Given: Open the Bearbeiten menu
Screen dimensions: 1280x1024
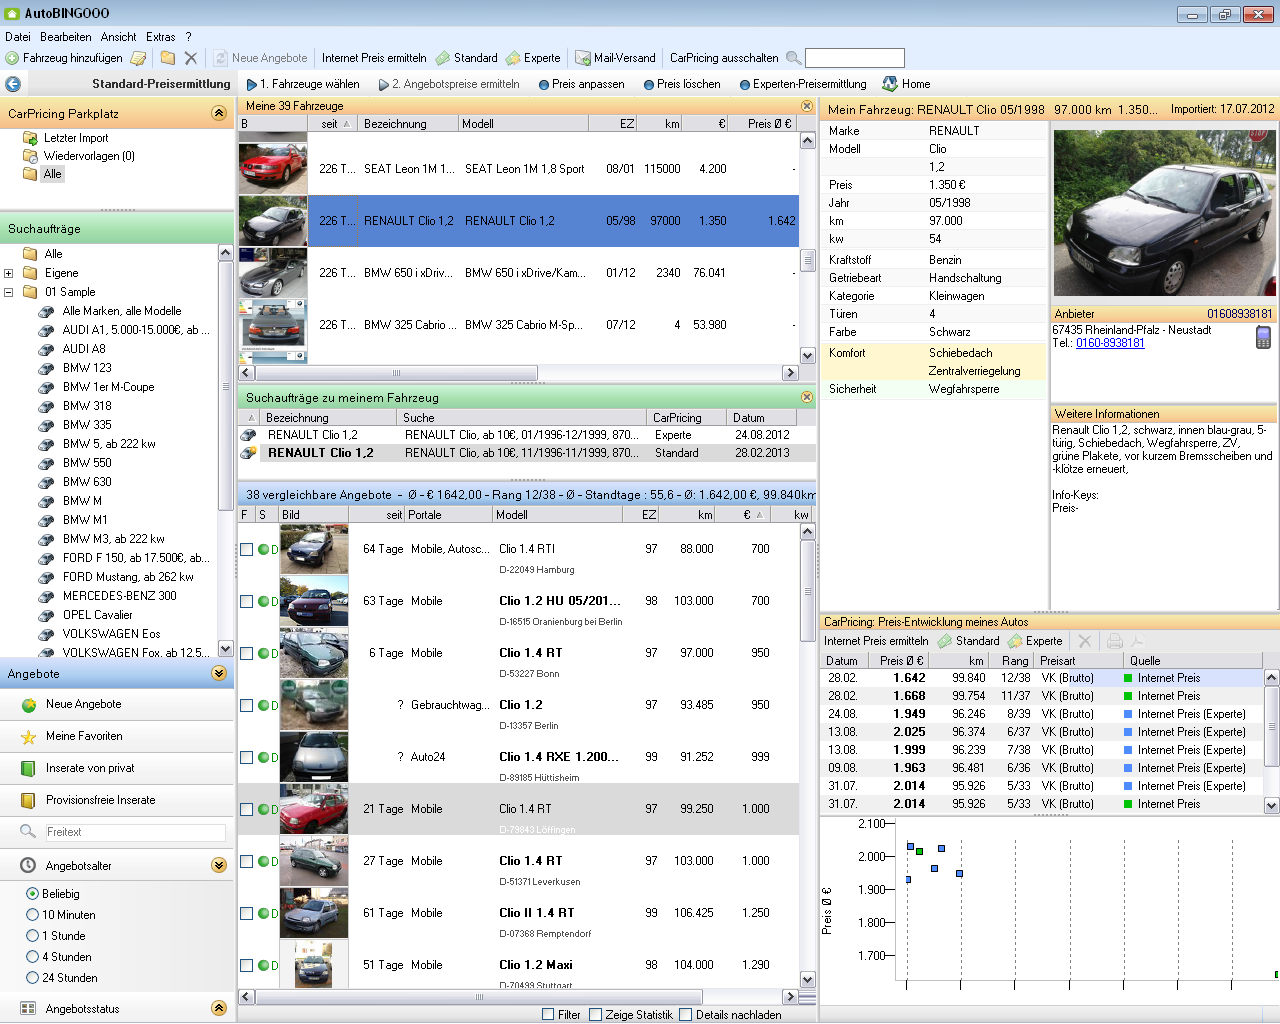Looking at the screenshot, I should point(66,37).
